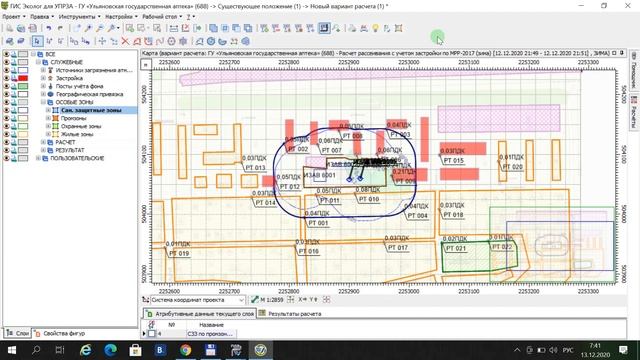Toggle visibility eye for Жилые зоны layer
The image size is (640, 360).
(7, 134)
